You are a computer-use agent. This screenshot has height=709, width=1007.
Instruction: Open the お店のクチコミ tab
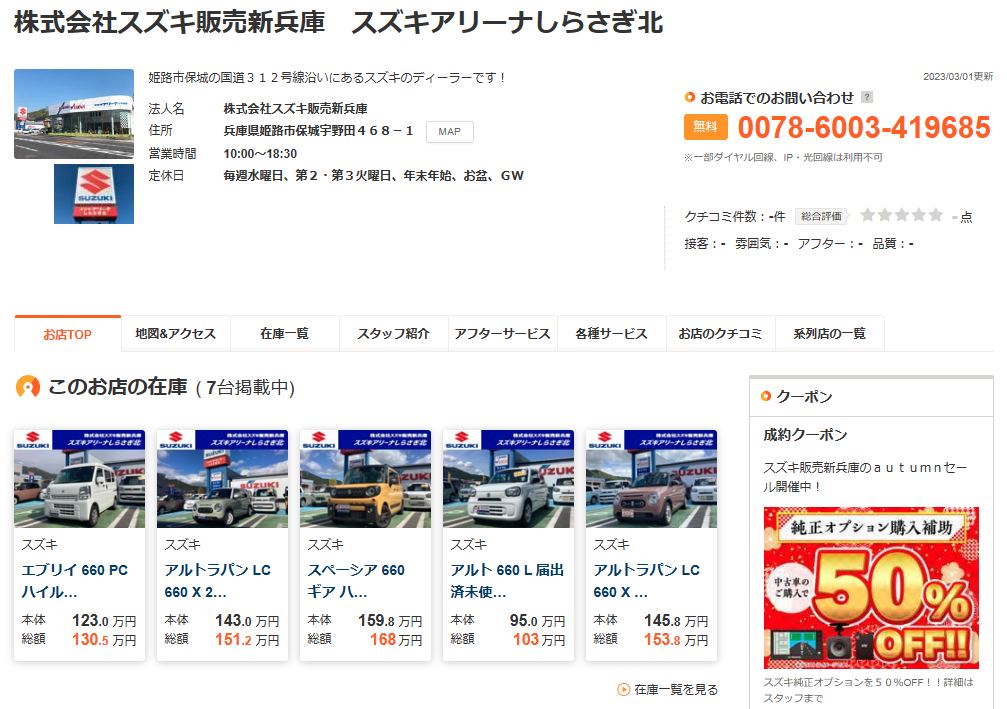(x=721, y=333)
